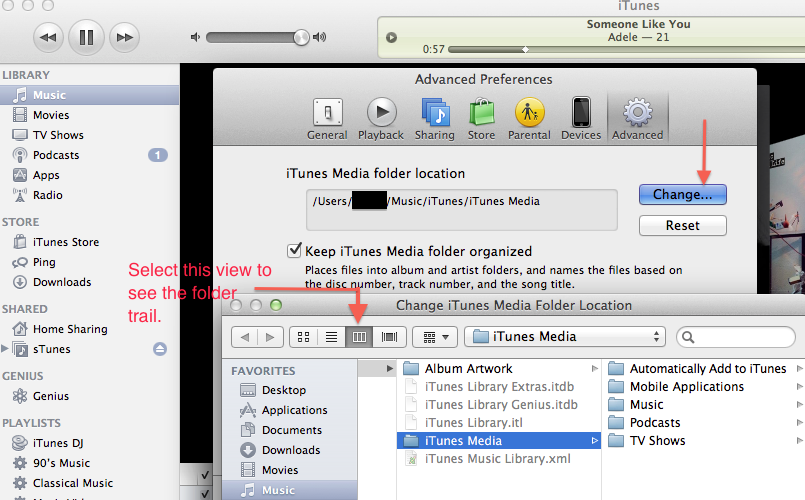
Task: Click the mute speaker icon left of the volume slider
Action: [195, 37]
